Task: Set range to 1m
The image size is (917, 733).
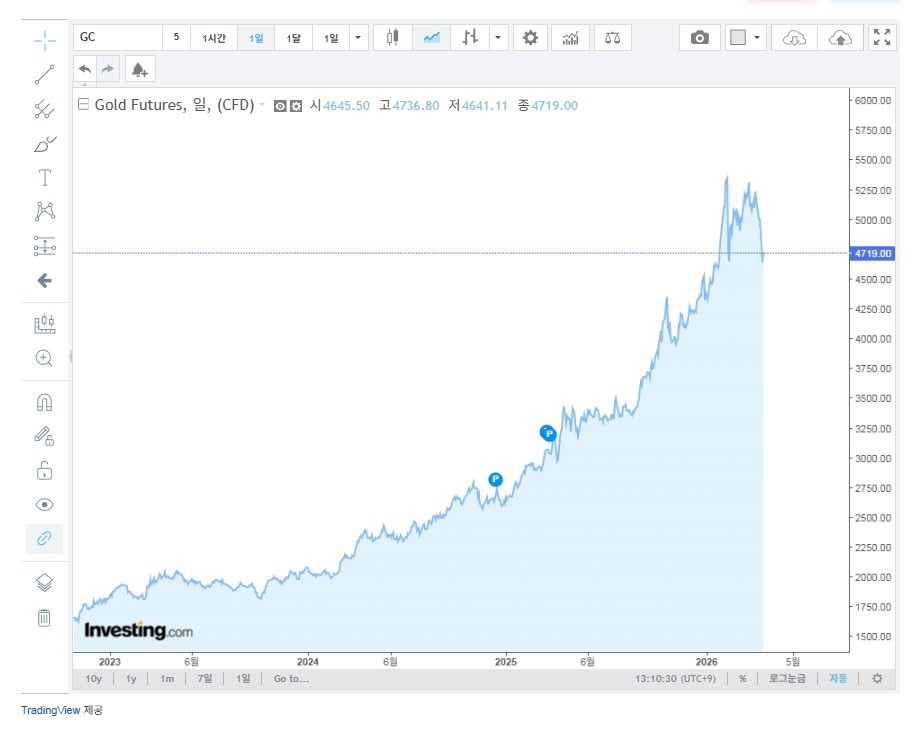Action: (x=167, y=679)
